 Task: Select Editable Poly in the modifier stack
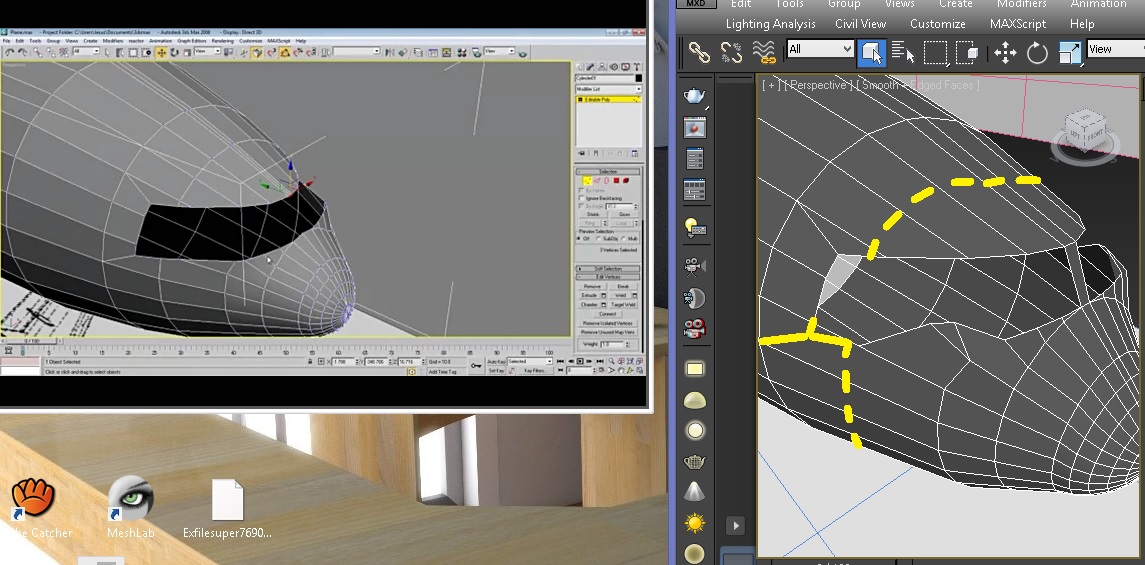[x=608, y=99]
